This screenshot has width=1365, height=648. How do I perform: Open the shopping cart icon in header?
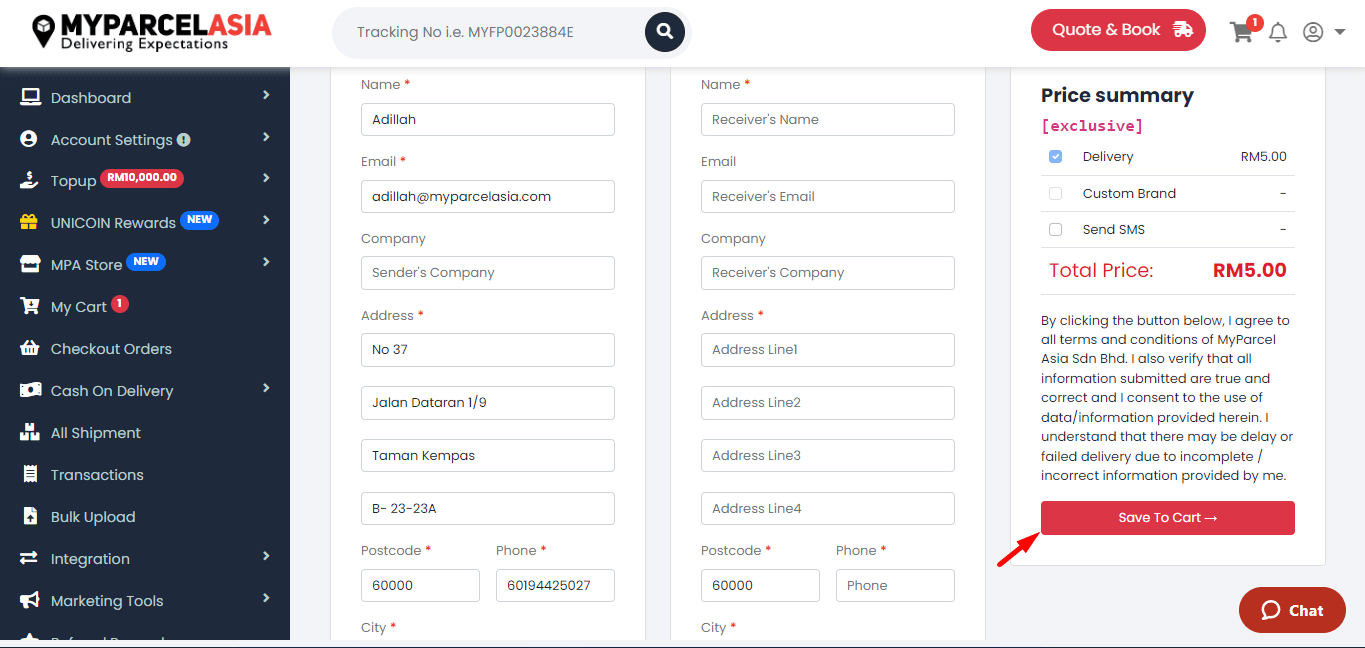[1241, 32]
